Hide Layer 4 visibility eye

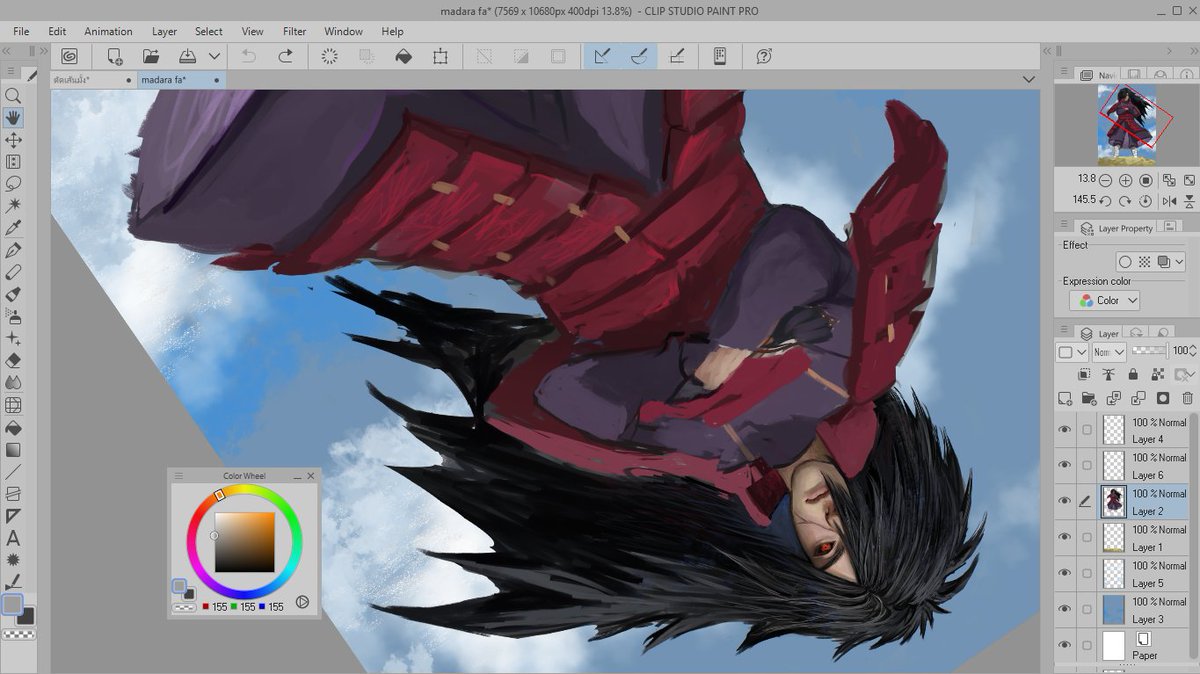coord(1065,430)
